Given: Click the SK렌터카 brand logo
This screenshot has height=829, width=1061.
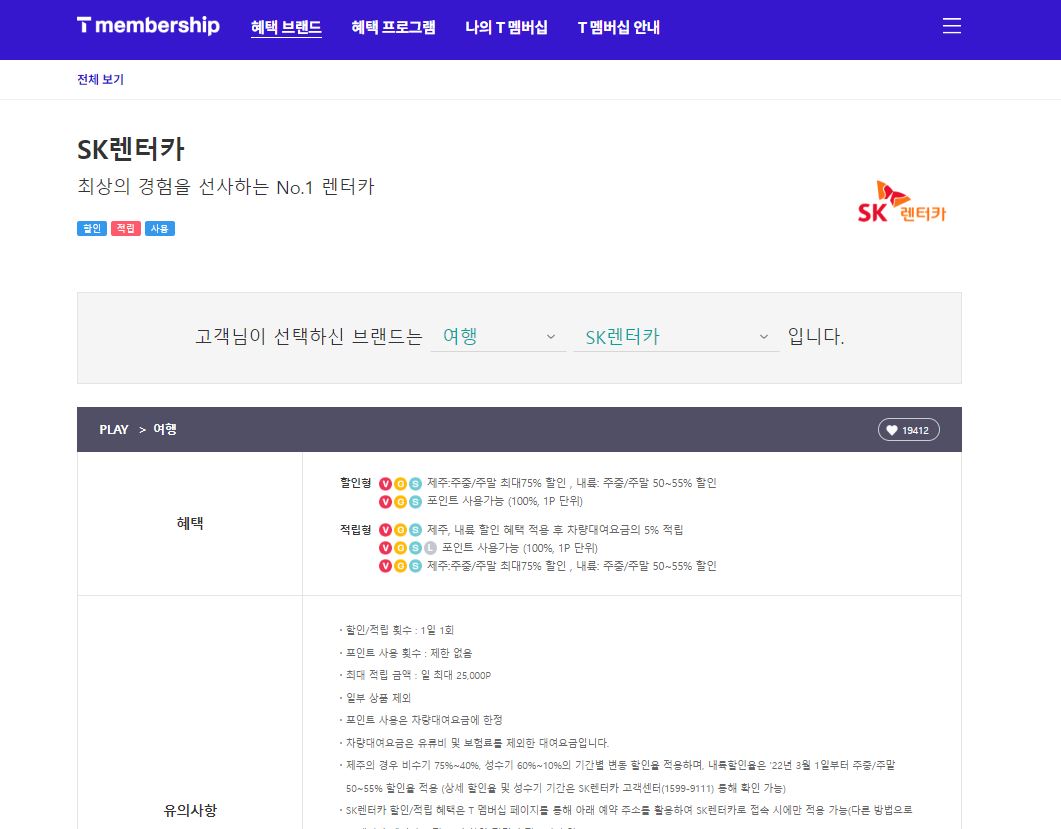Looking at the screenshot, I should 901,202.
